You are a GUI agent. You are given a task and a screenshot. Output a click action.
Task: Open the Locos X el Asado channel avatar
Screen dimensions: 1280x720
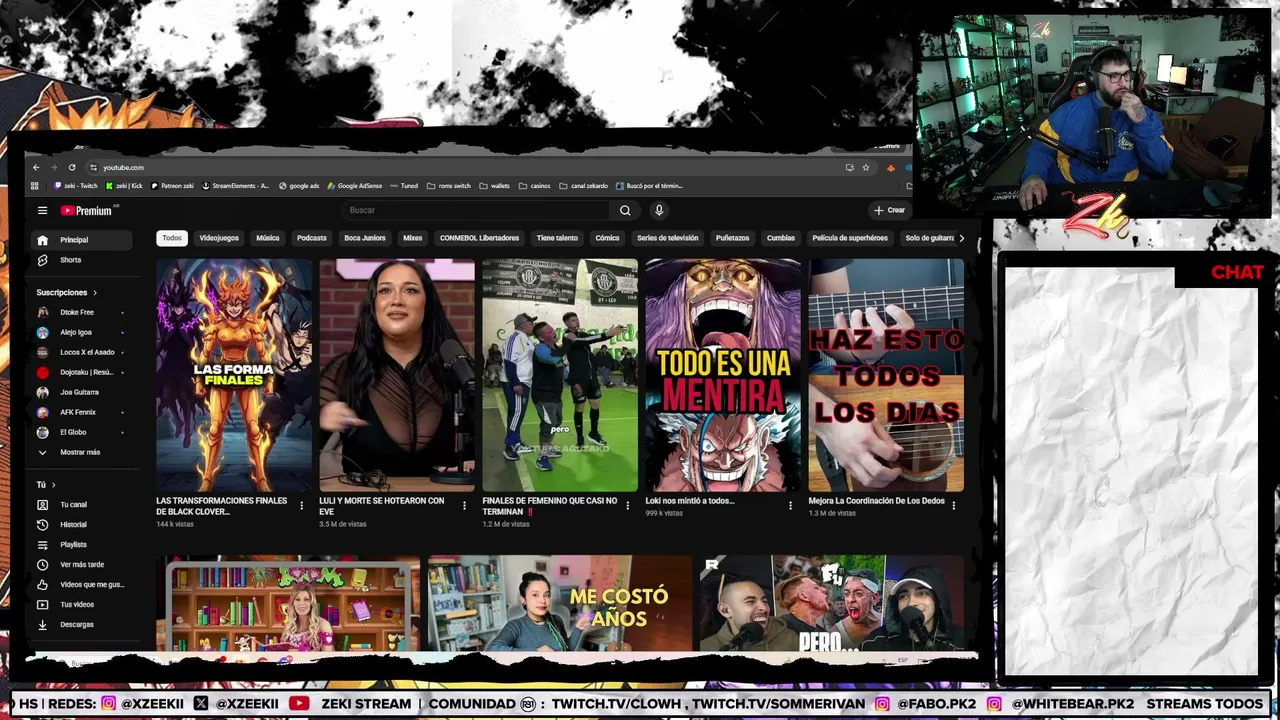pyautogui.click(x=42, y=352)
